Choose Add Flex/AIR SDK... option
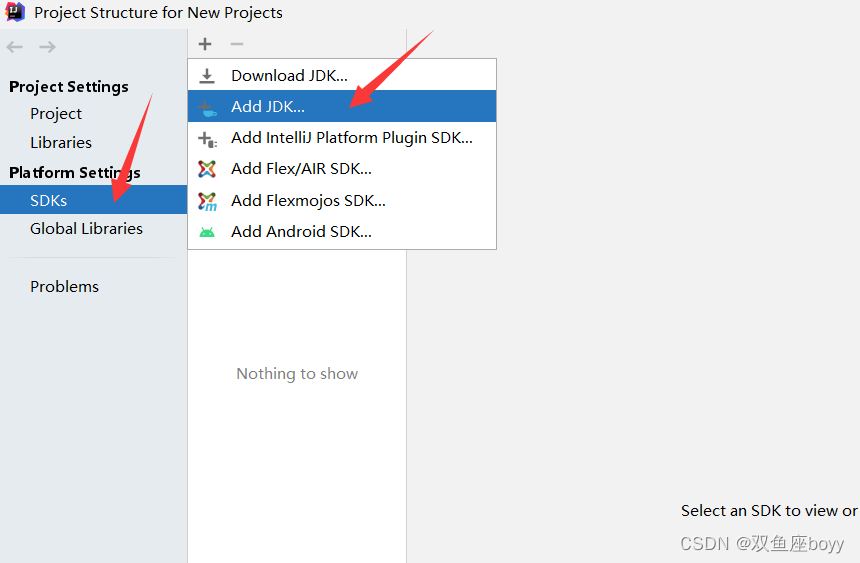Screen dimensions: 860x563 342,168
